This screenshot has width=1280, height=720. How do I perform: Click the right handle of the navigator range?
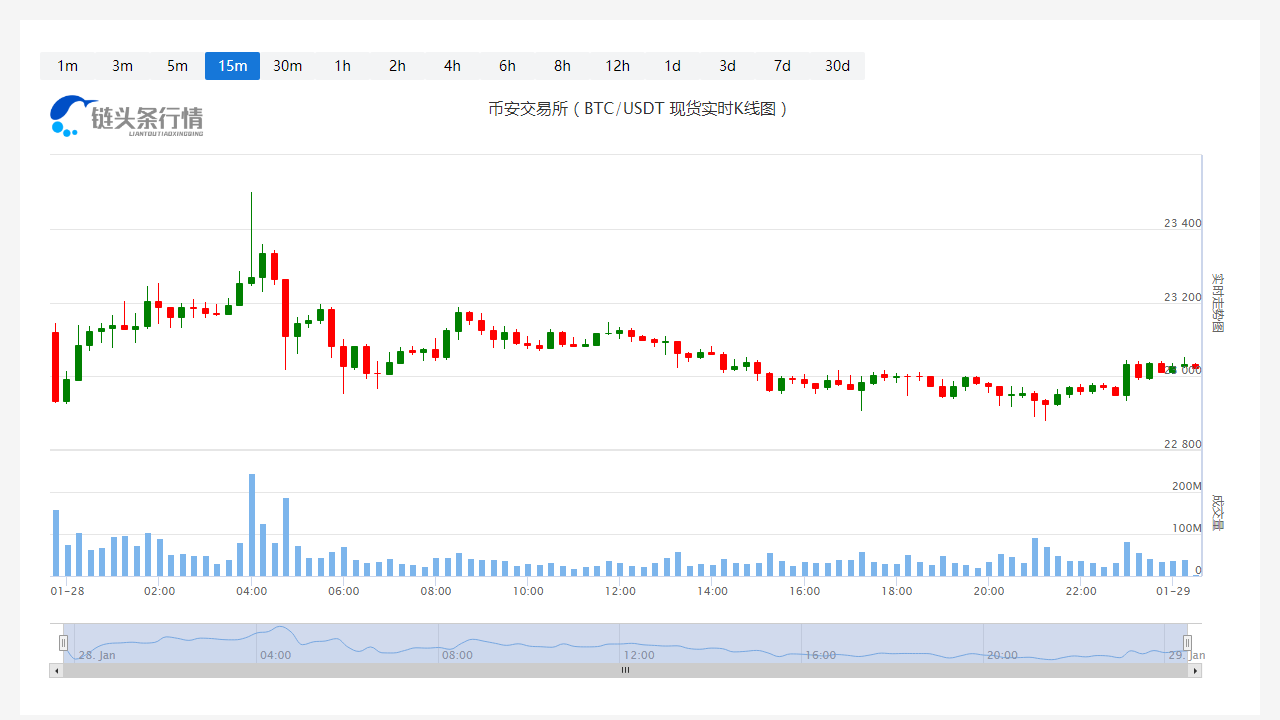click(x=1187, y=643)
